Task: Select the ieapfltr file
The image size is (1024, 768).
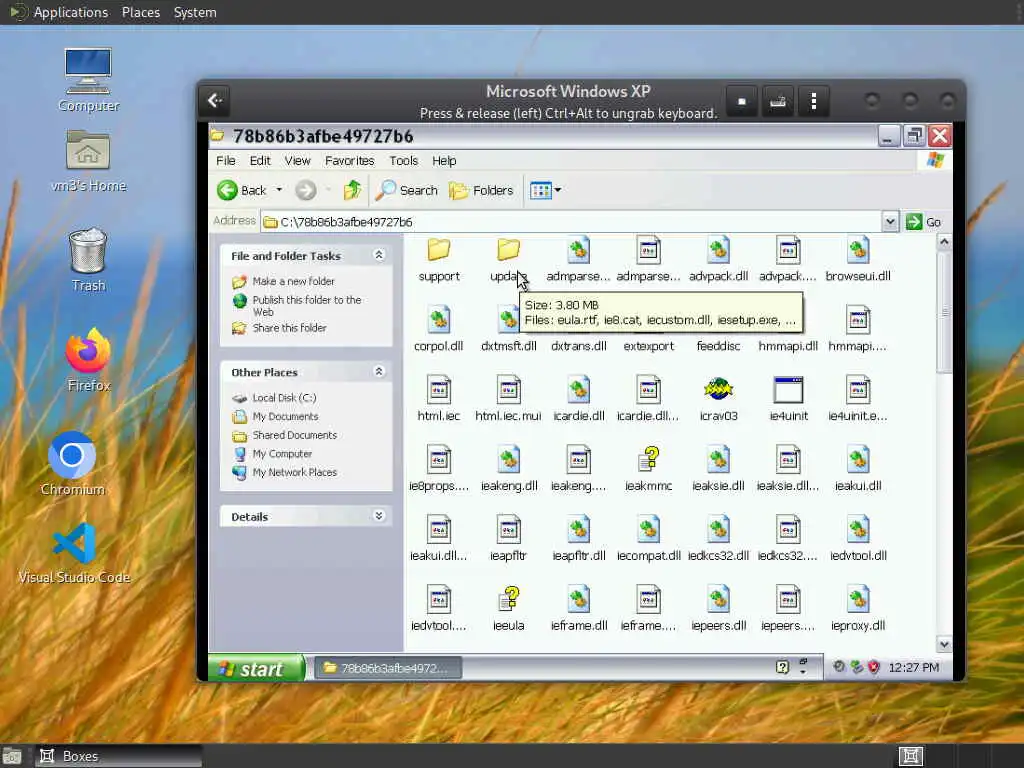Action: (508, 539)
